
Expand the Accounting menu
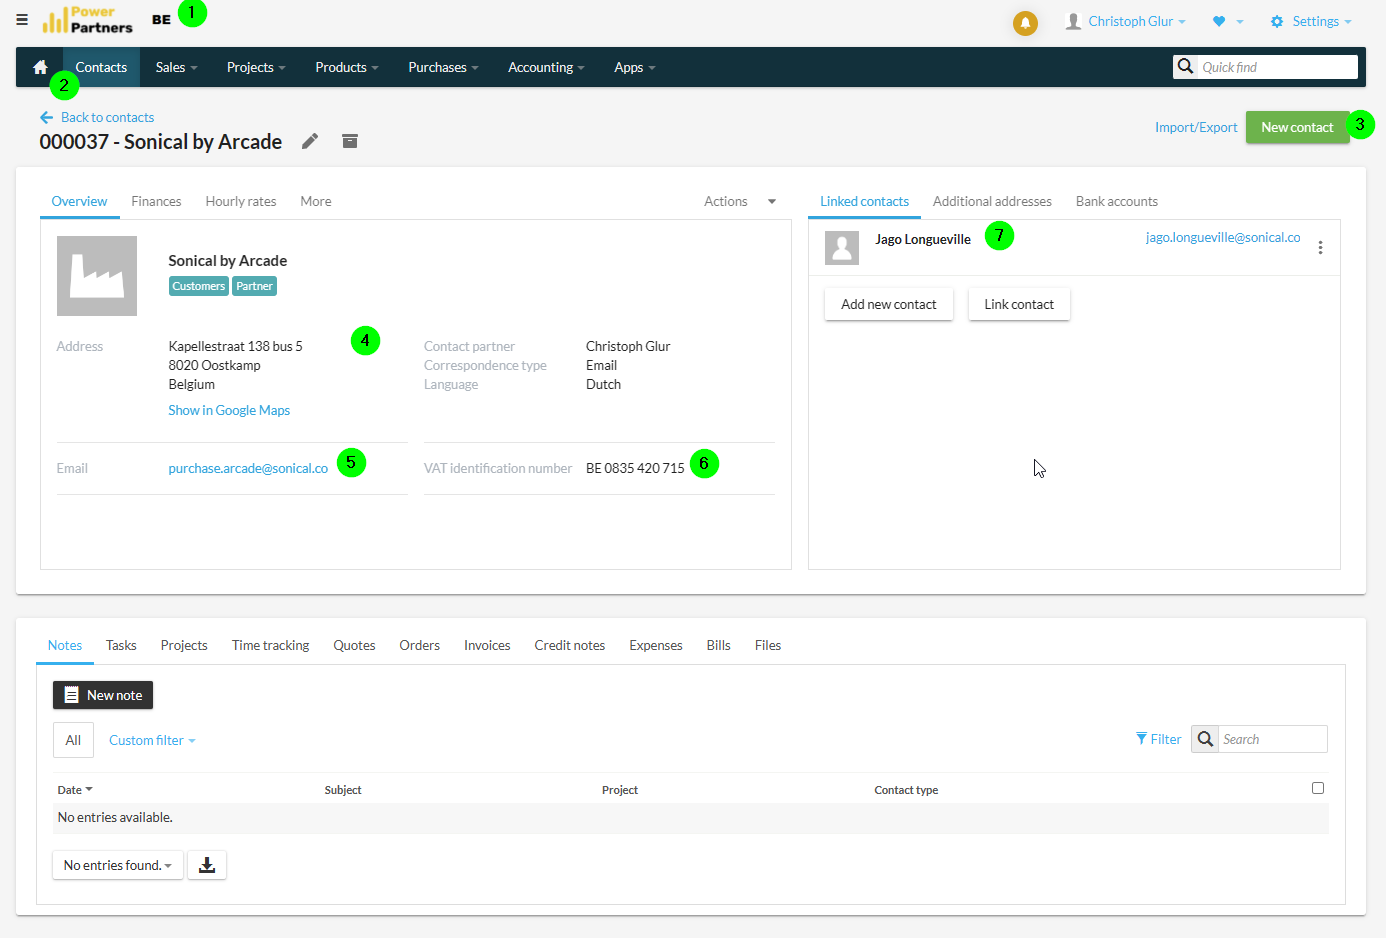[x=546, y=67]
